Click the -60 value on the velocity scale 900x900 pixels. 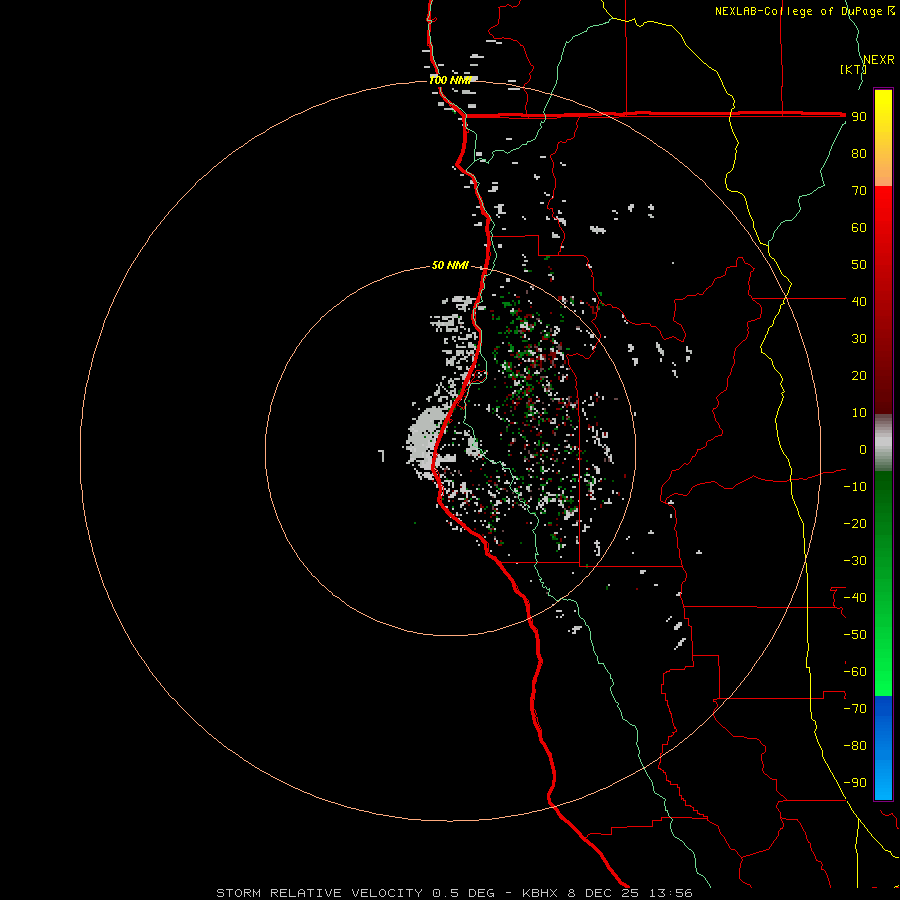click(855, 672)
